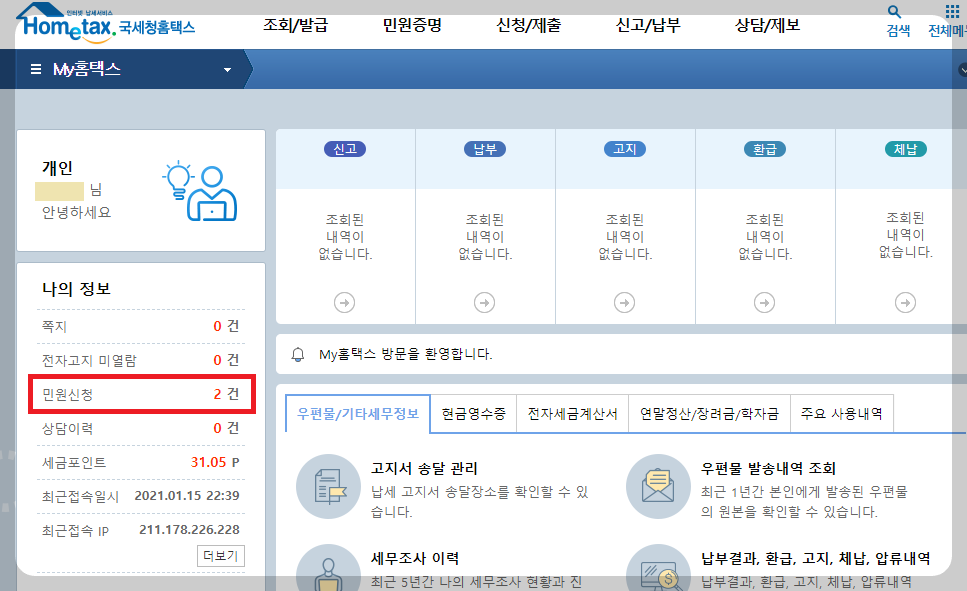Viewport: 967px width, 591px height.
Task: Click the 세무조사 이력 person icon
Action: click(x=328, y=568)
